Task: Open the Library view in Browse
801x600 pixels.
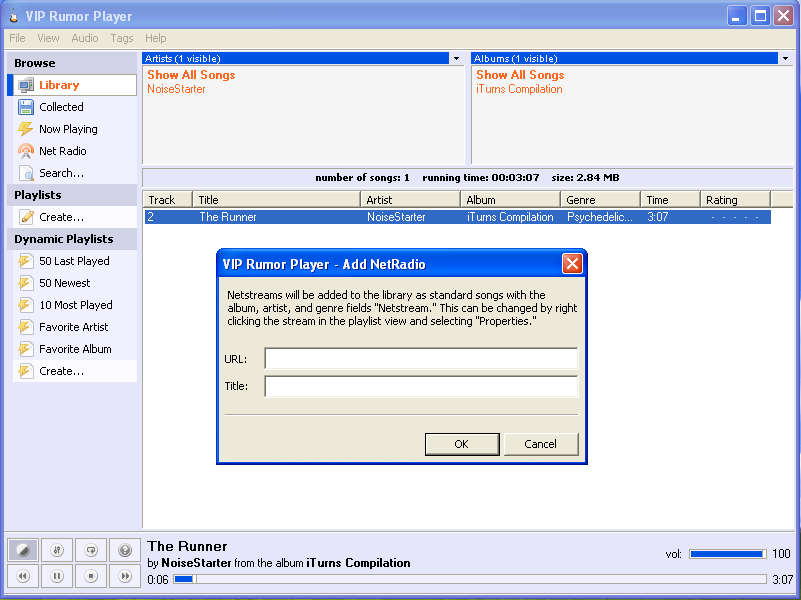Action: click(x=73, y=85)
